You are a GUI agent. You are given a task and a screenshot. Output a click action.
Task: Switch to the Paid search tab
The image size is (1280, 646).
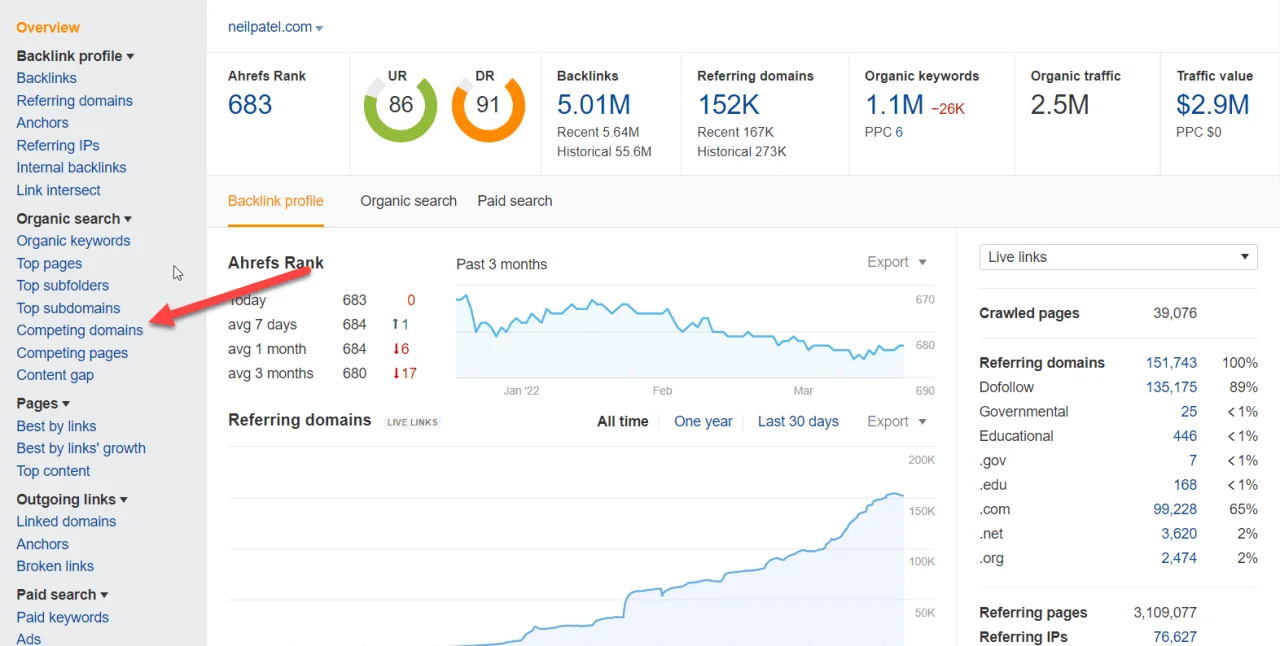point(514,201)
